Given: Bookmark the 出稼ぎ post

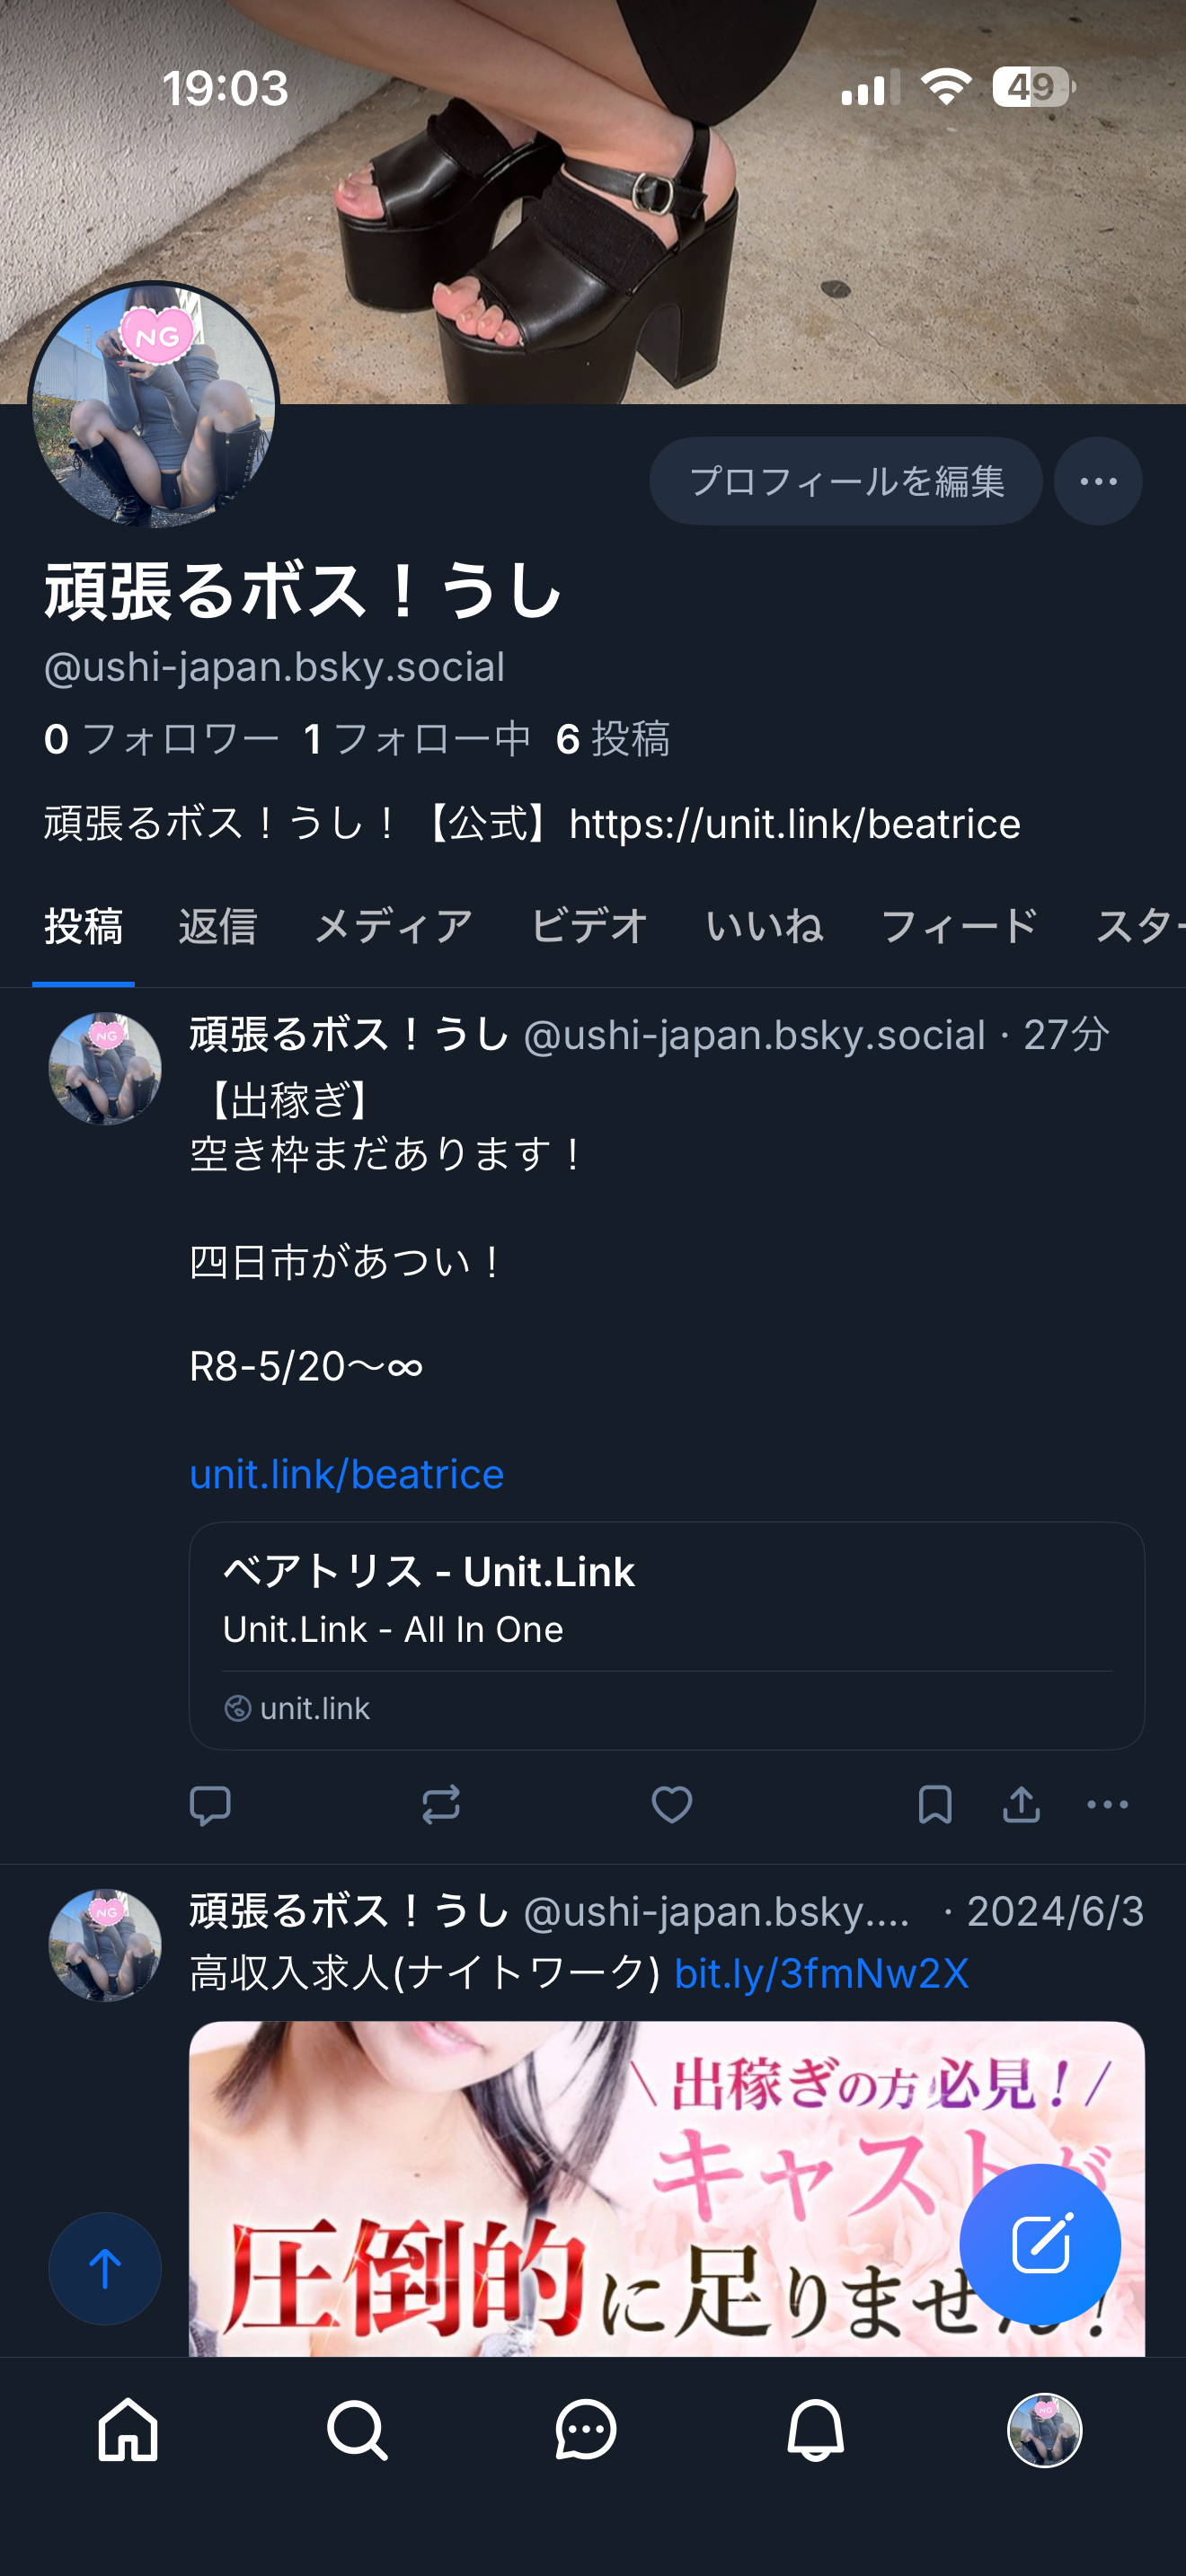Looking at the screenshot, I should click(935, 1805).
